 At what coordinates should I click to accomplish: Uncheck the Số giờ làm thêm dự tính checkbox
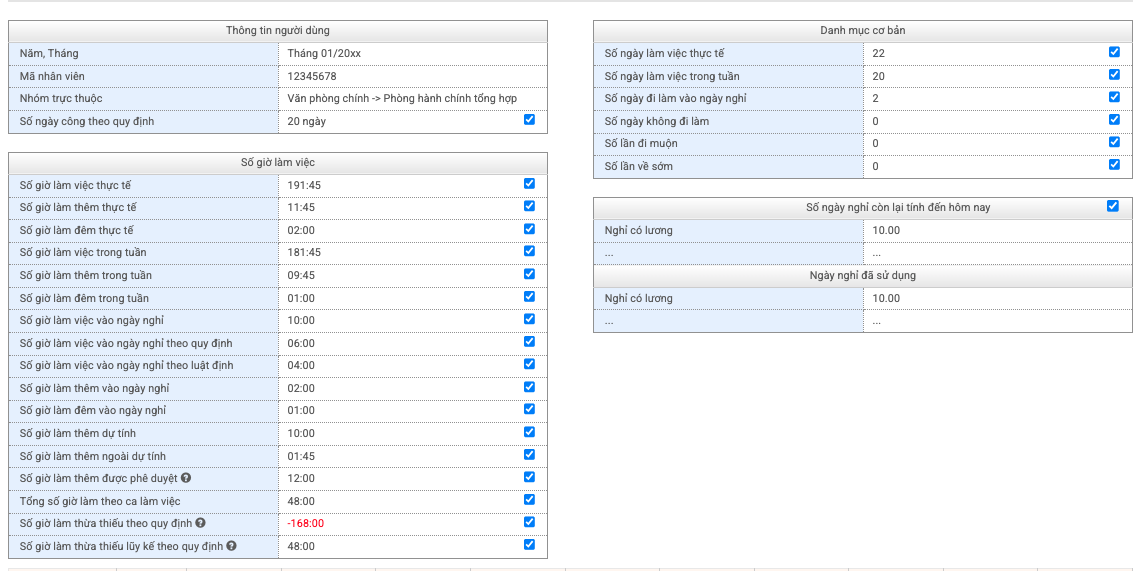[529, 431]
